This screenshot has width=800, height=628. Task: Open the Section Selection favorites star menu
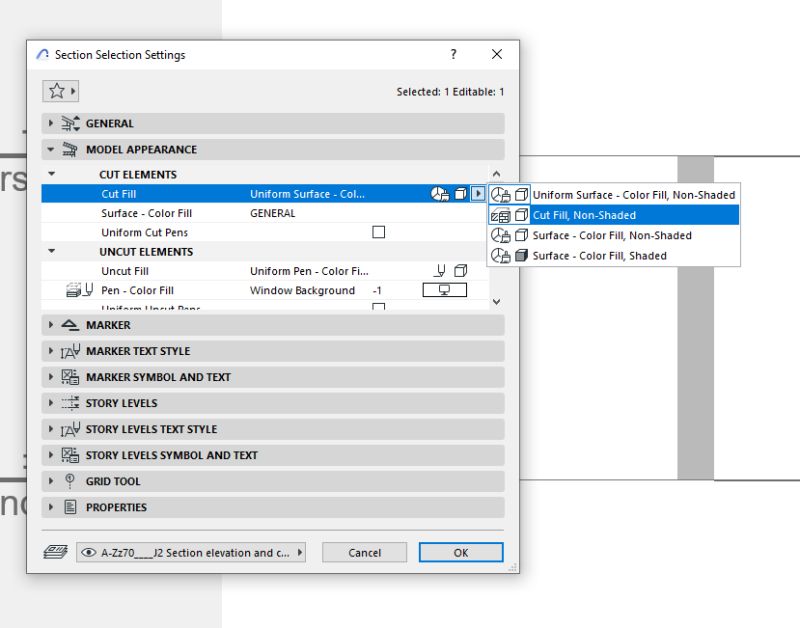coord(60,90)
